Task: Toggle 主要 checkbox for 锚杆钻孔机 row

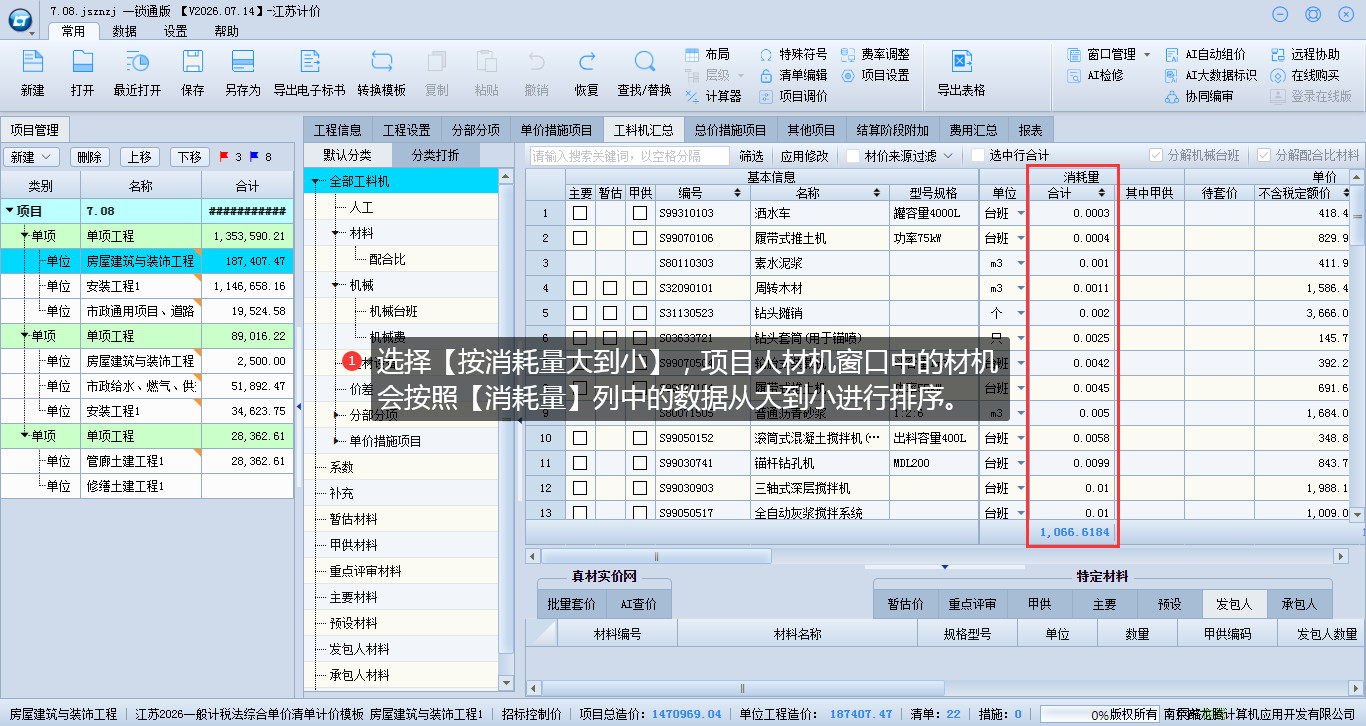Action: coord(580,463)
